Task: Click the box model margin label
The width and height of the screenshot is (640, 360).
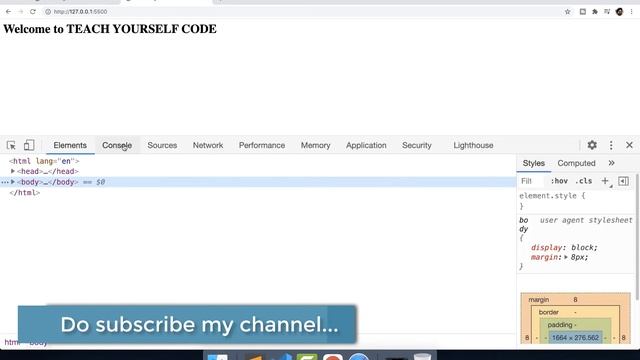Action: click(x=538, y=300)
